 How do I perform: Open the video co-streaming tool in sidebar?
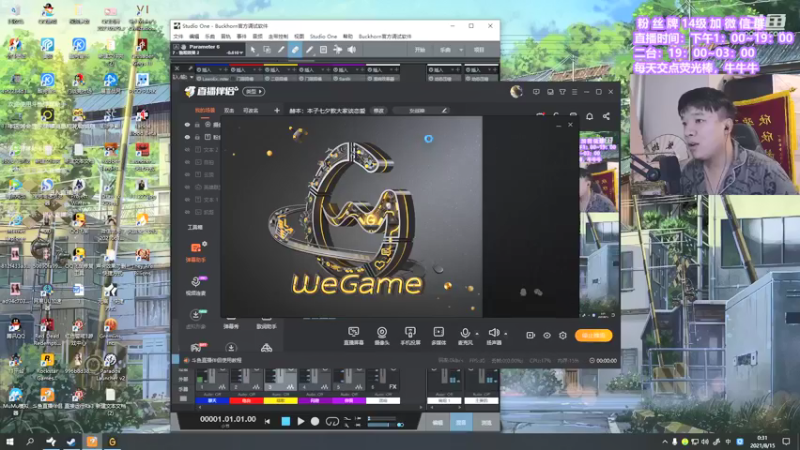pos(196,286)
